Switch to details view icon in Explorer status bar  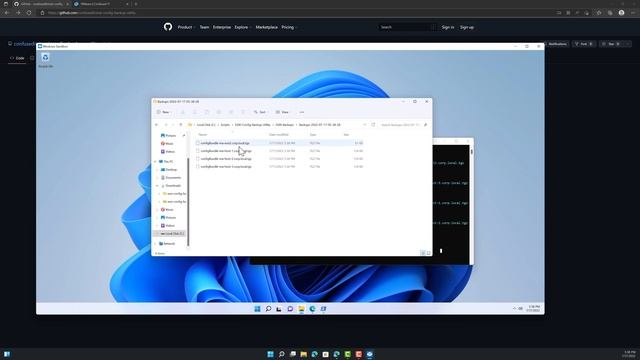(x=423, y=253)
